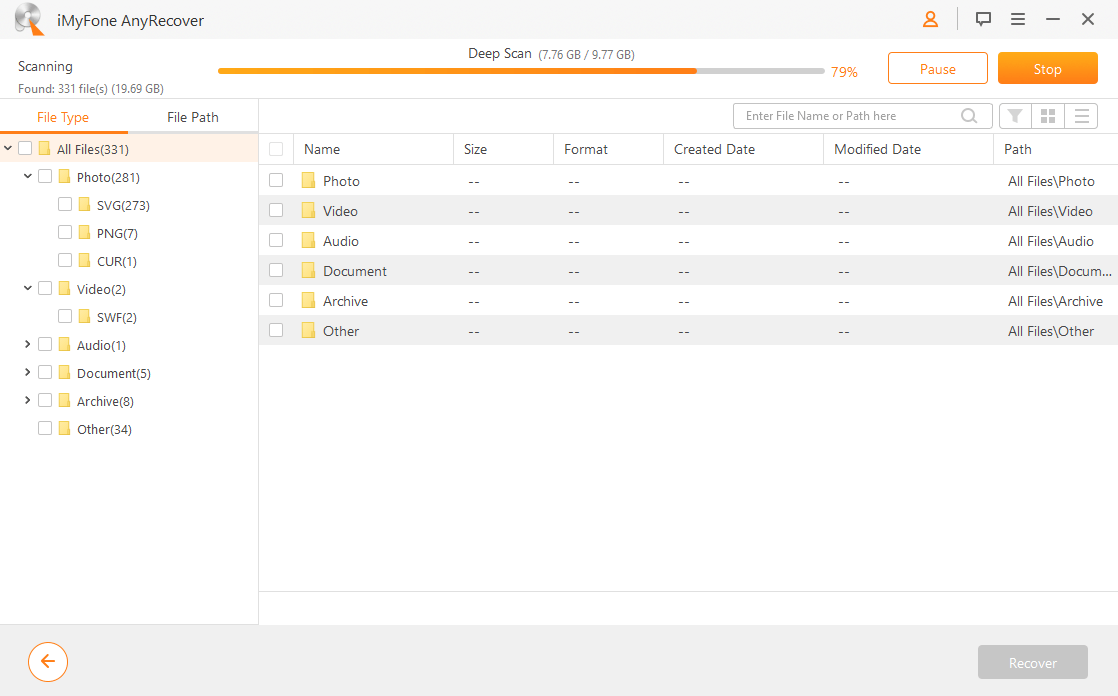This screenshot has width=1118, height=696.
Task: Switch to list view of results
Action: click(x=1081, y=115)
